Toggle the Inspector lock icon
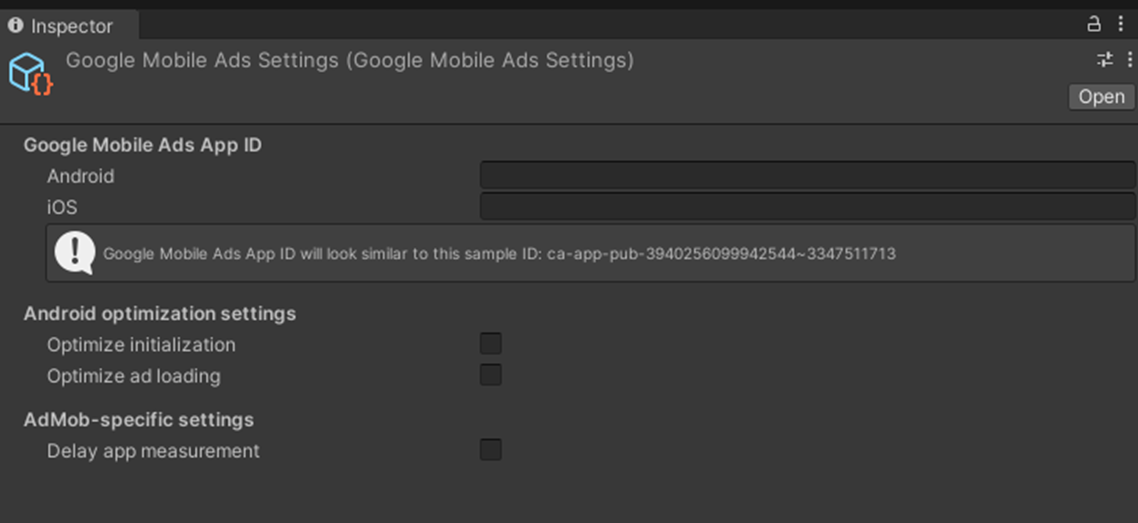Viewport: 1138px width, 523px height. pos(1094,25)
